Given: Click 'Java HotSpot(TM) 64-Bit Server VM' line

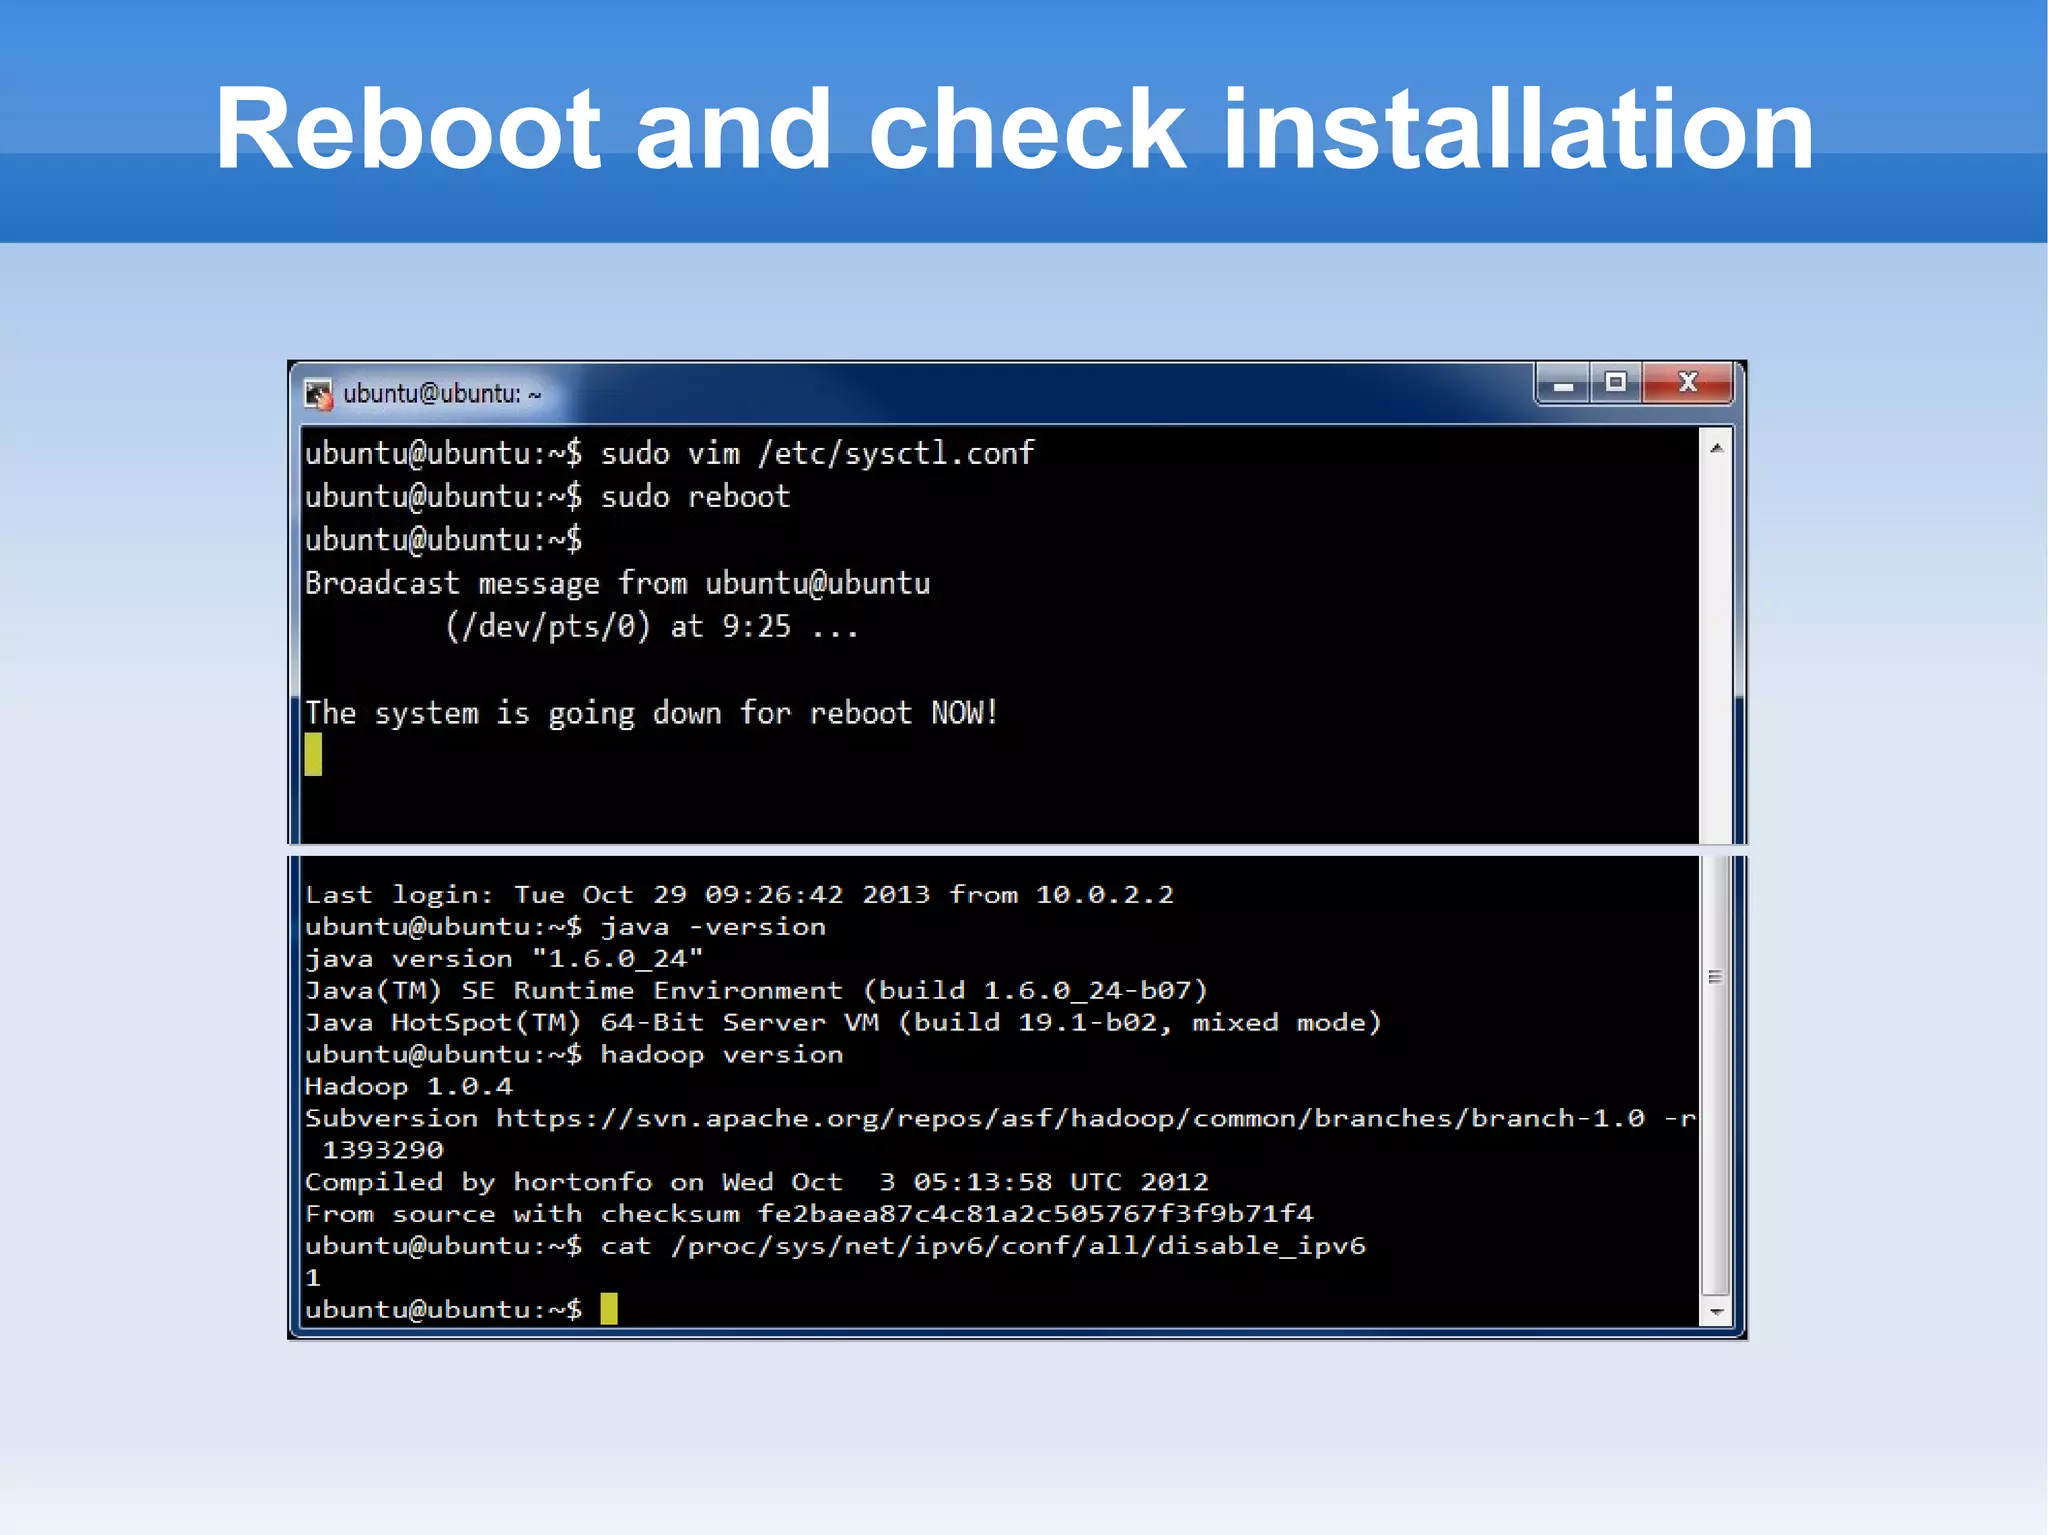Looking at the screenshot, I should point(843,1023).
